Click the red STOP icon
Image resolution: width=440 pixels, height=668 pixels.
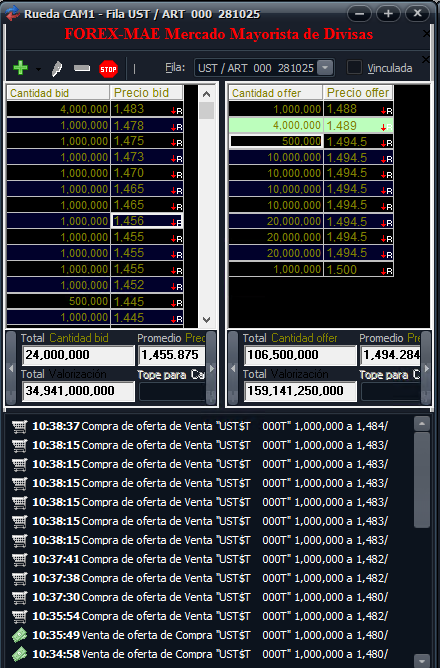point(108,69)
